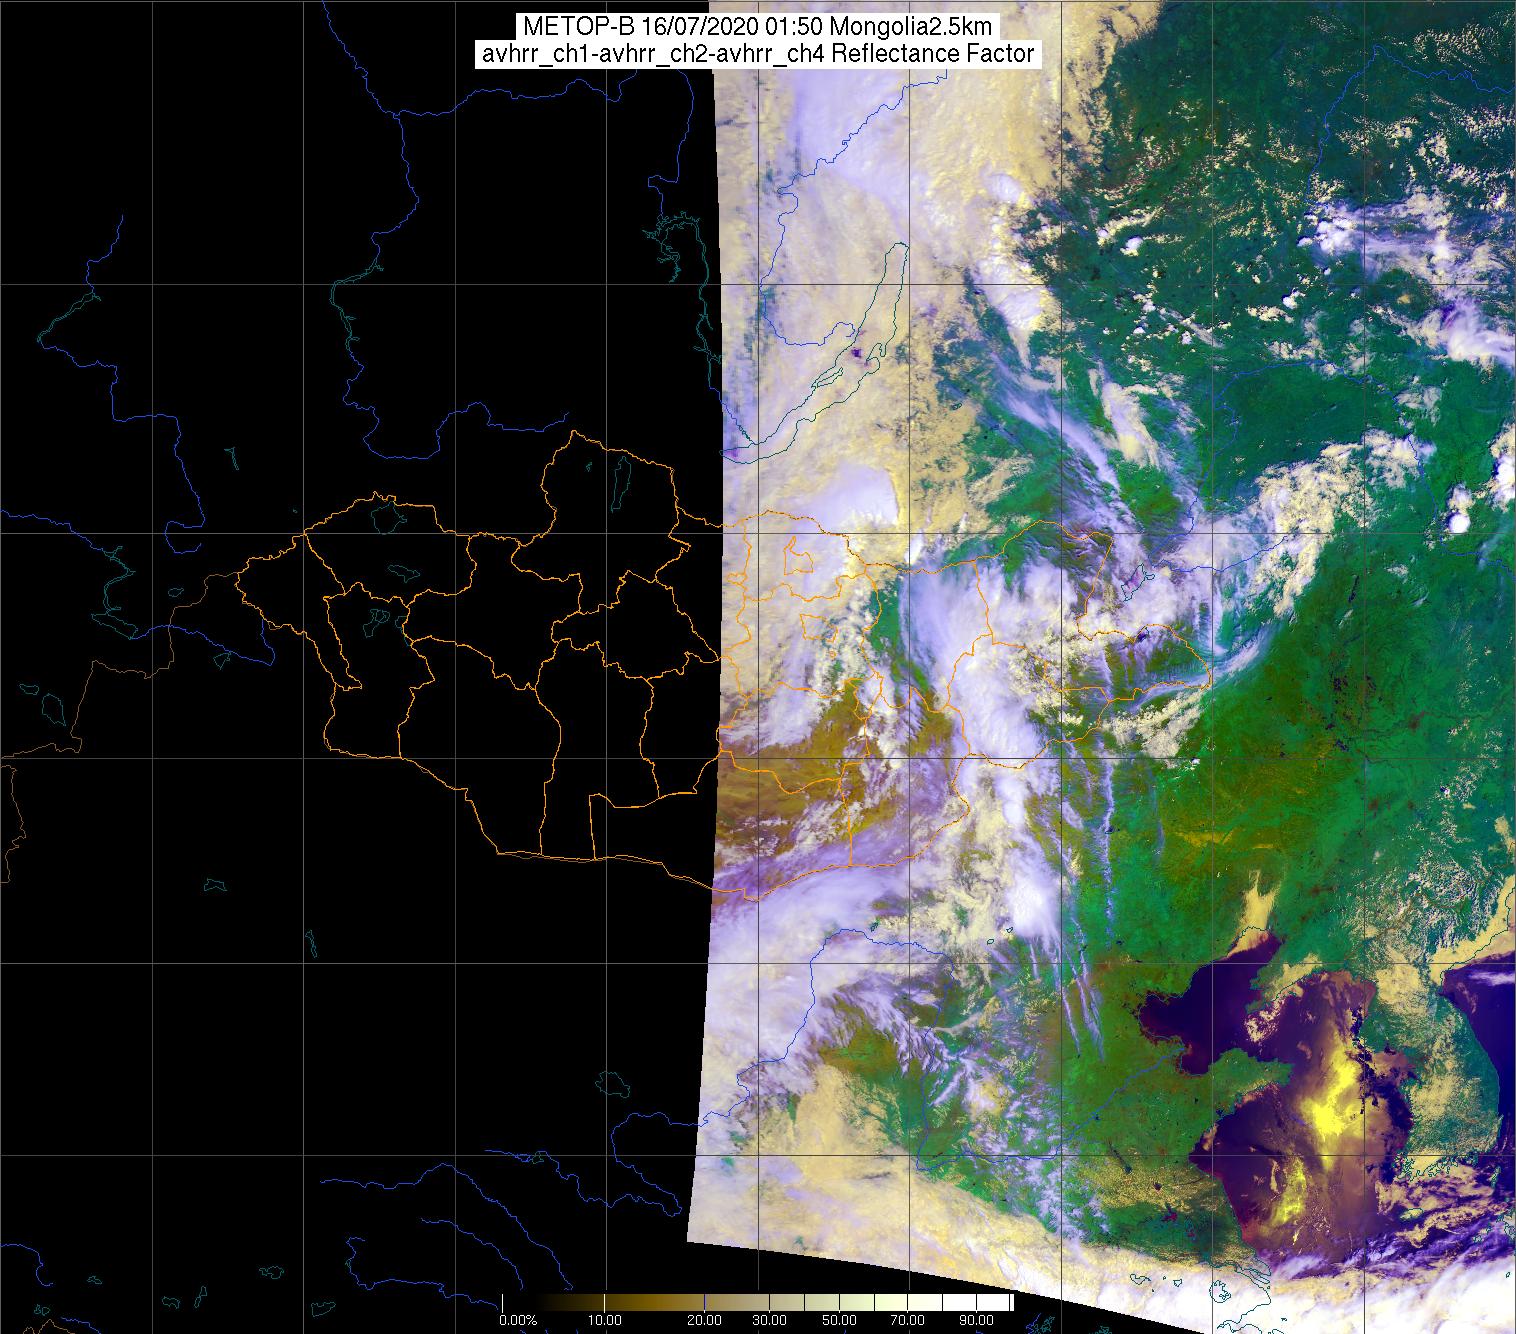The height and width of the screenshot is (1334, 1516).
Task: Click the "0.00%" colorbar label
Action: (518, 1320)
